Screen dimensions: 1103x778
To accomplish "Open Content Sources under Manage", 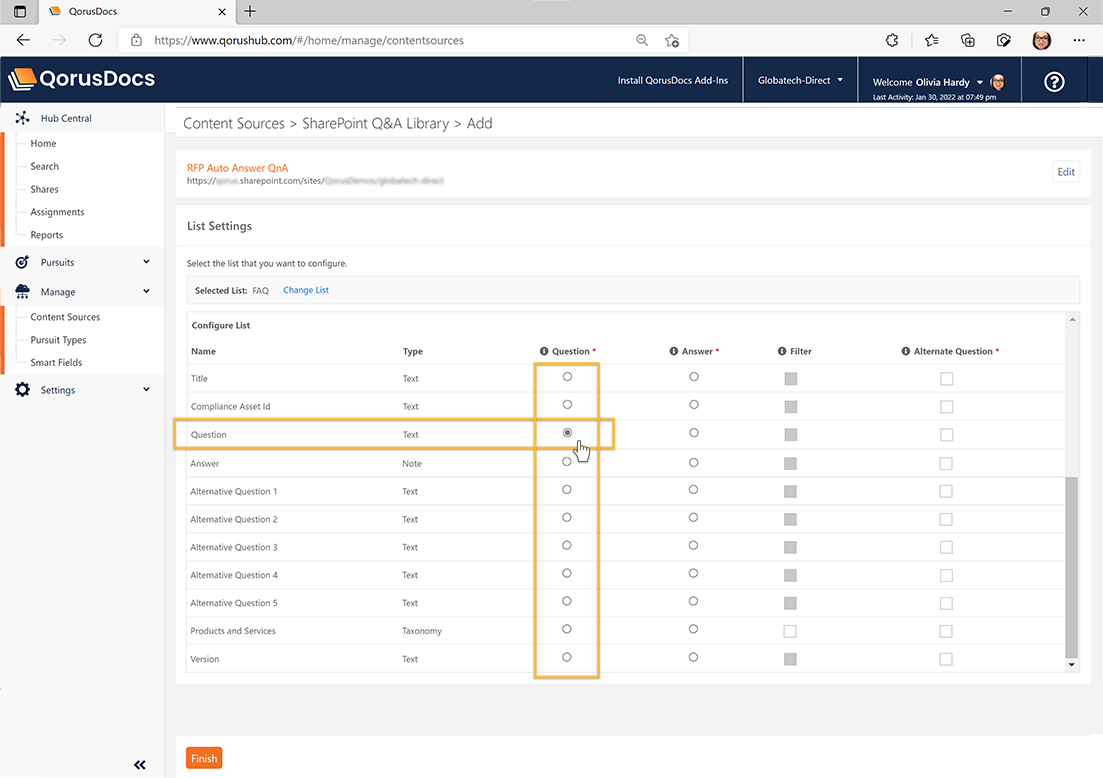I will pyautogui.click(x=65, y=317).
